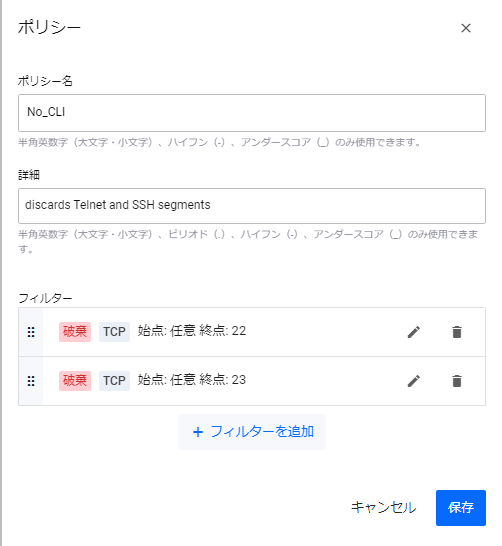The width and height of the screenshot is (502, 546).
Task: Delete the TCP port 23 filter
Action: (x=457, y=381)
